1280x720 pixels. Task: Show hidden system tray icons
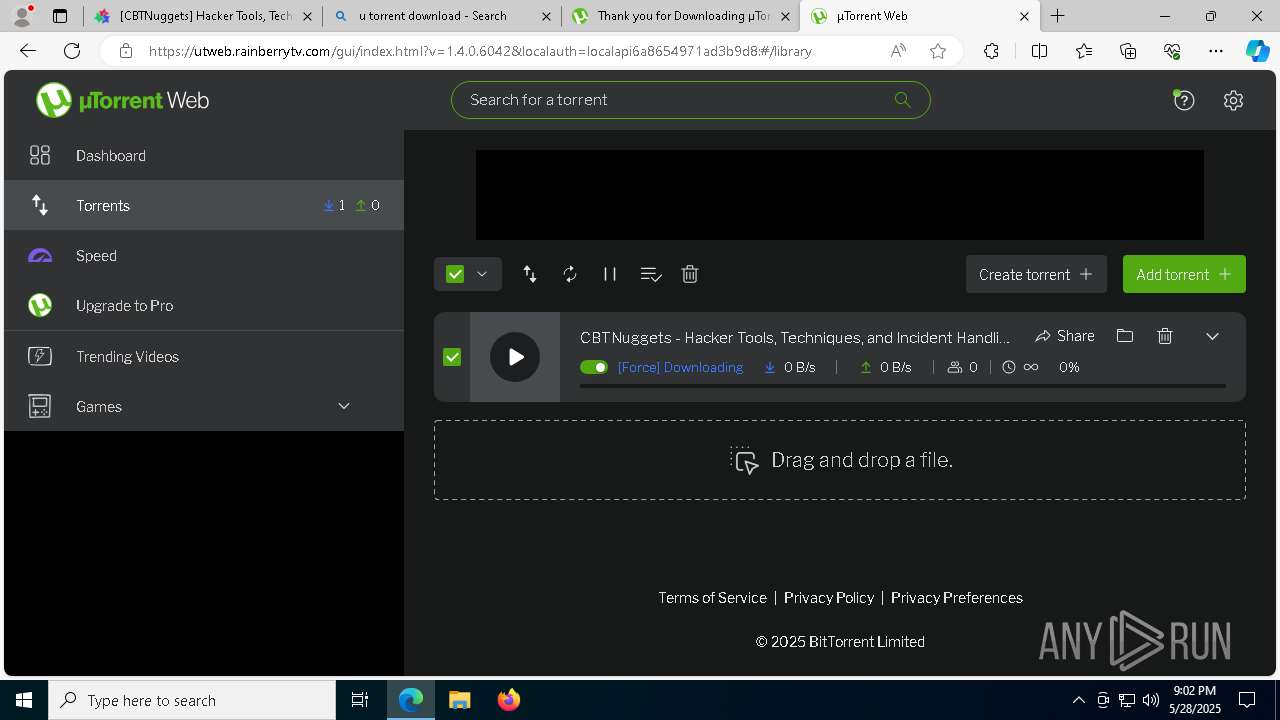[x=1078, y=700]
